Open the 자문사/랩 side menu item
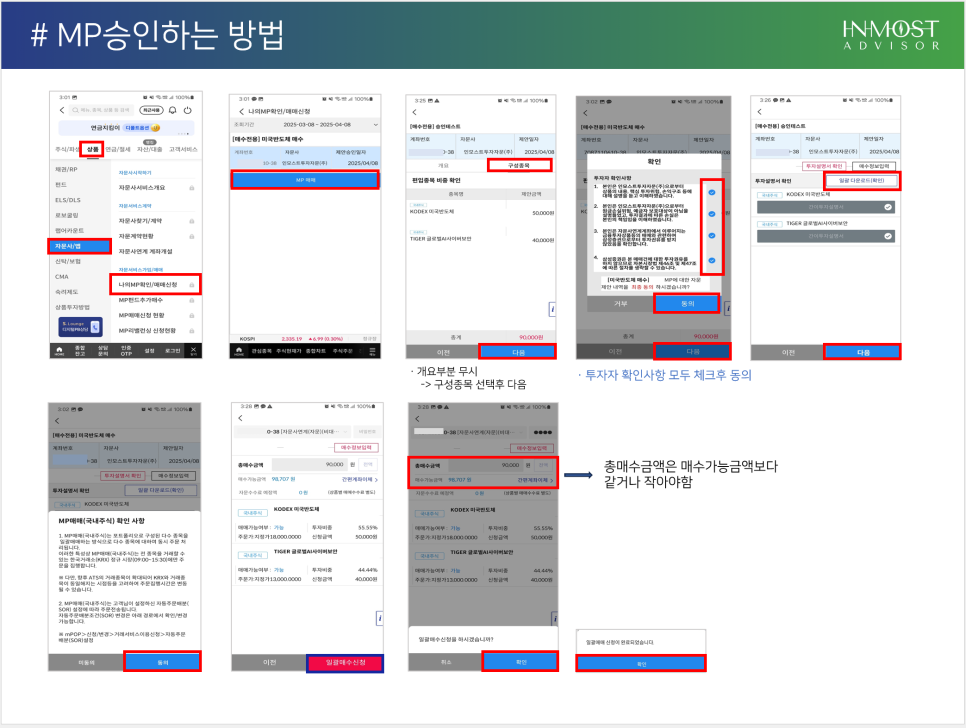The width and height of the screenshot is (966, 728). [x=79, y=246]
